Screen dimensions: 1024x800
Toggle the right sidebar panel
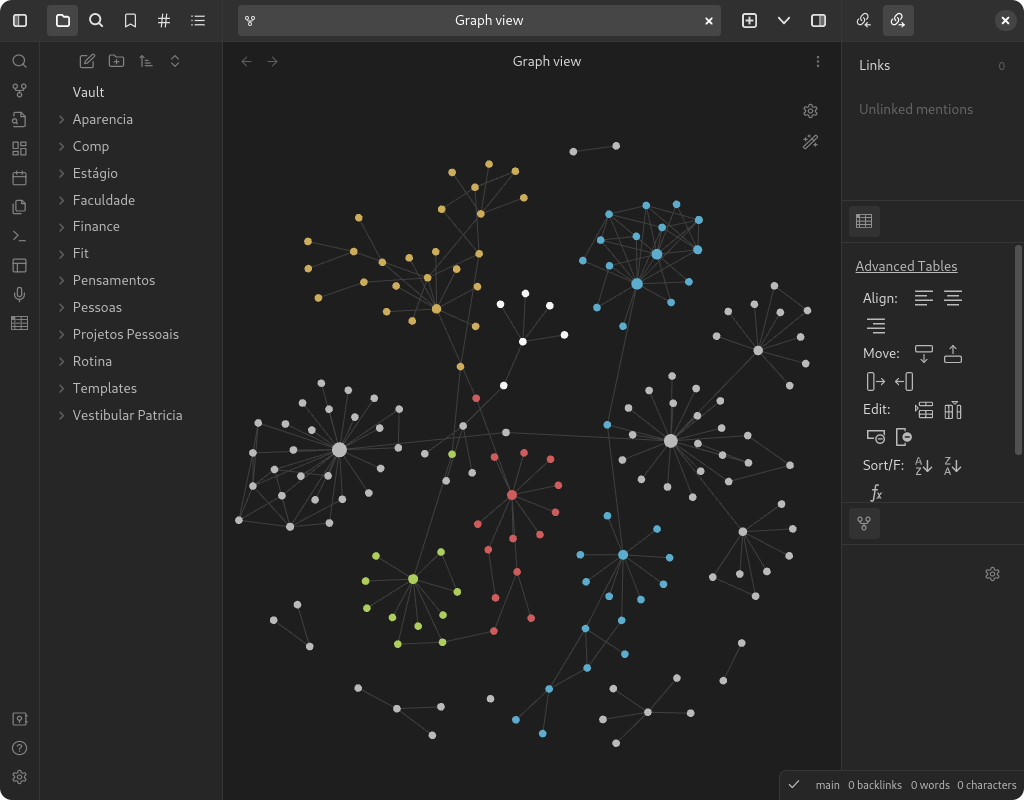click(x=818, y=20)
